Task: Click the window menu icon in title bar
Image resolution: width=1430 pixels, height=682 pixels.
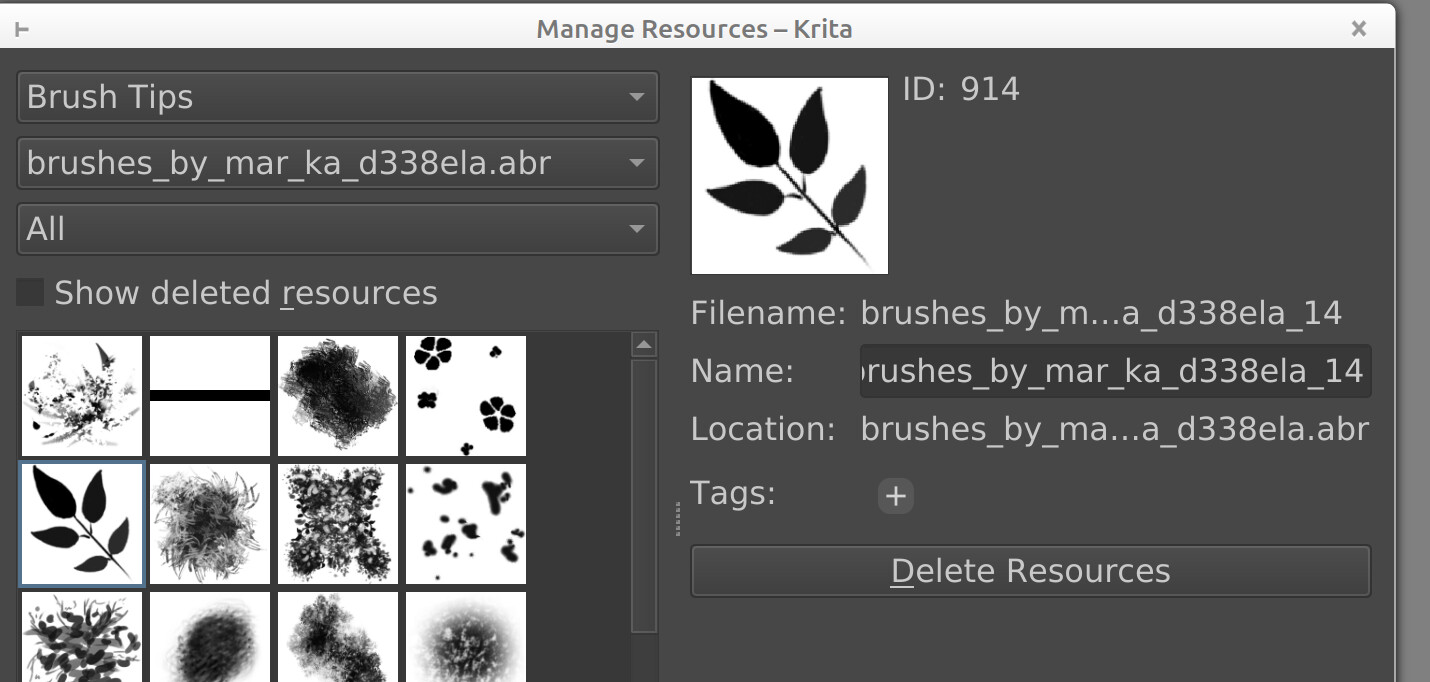Action: click(22, 29)
